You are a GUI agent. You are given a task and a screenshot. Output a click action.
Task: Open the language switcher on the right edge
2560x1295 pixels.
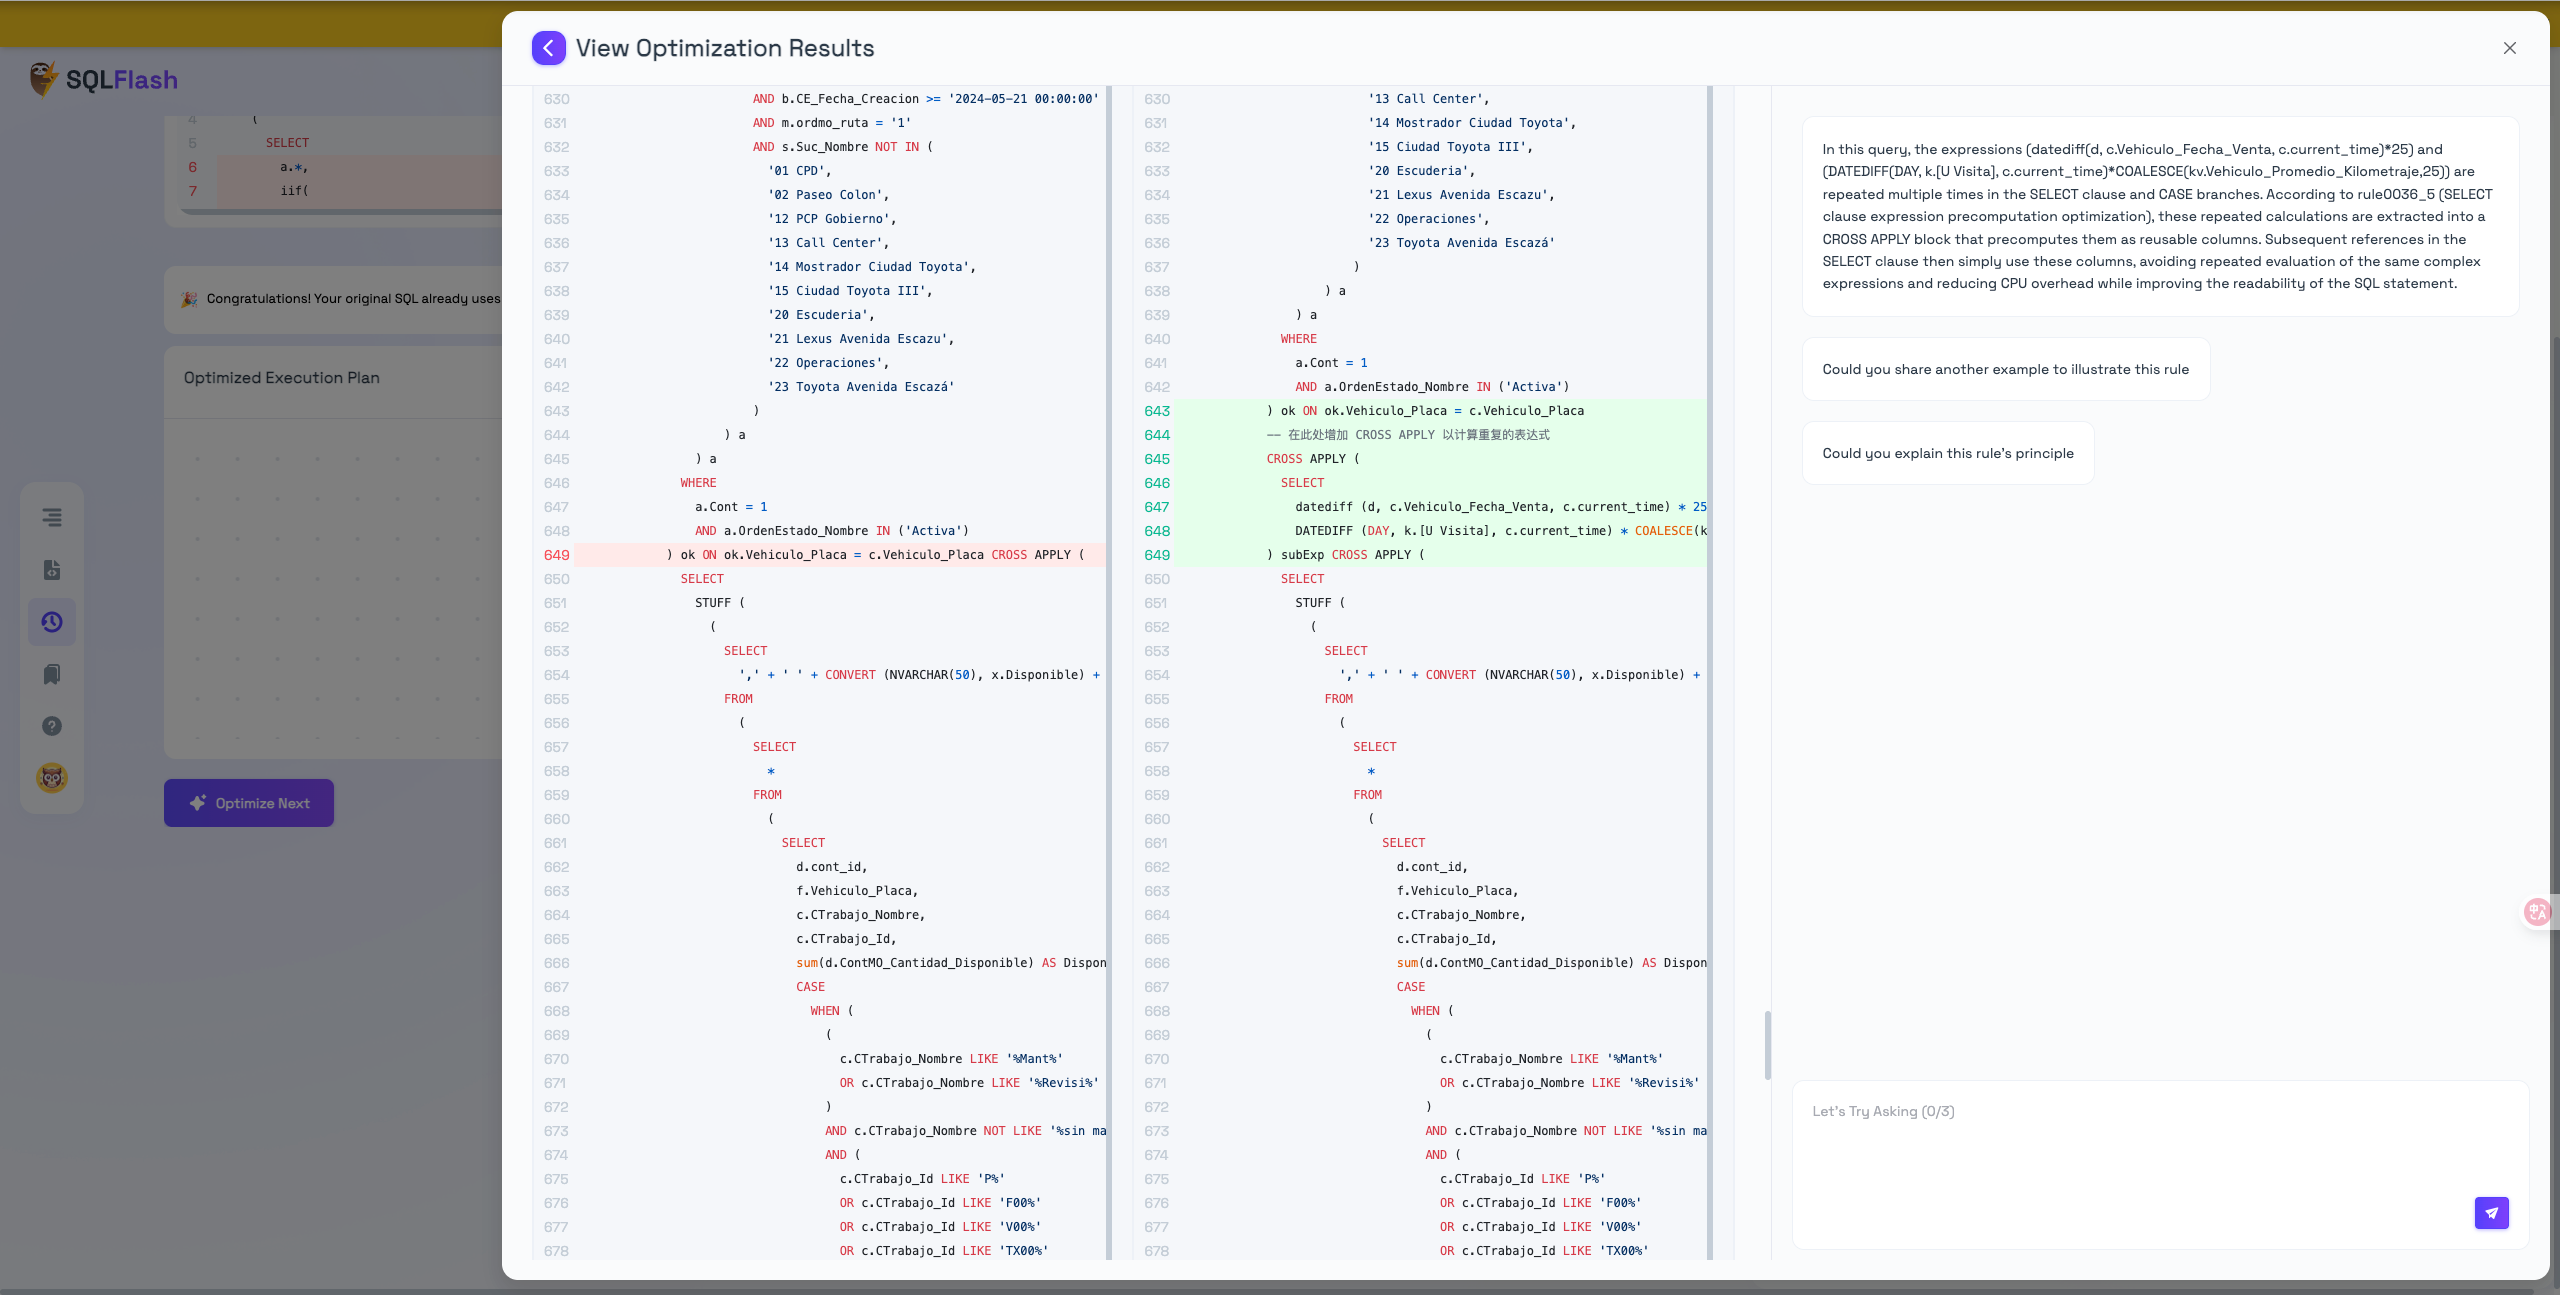[x=2538, y=912]
